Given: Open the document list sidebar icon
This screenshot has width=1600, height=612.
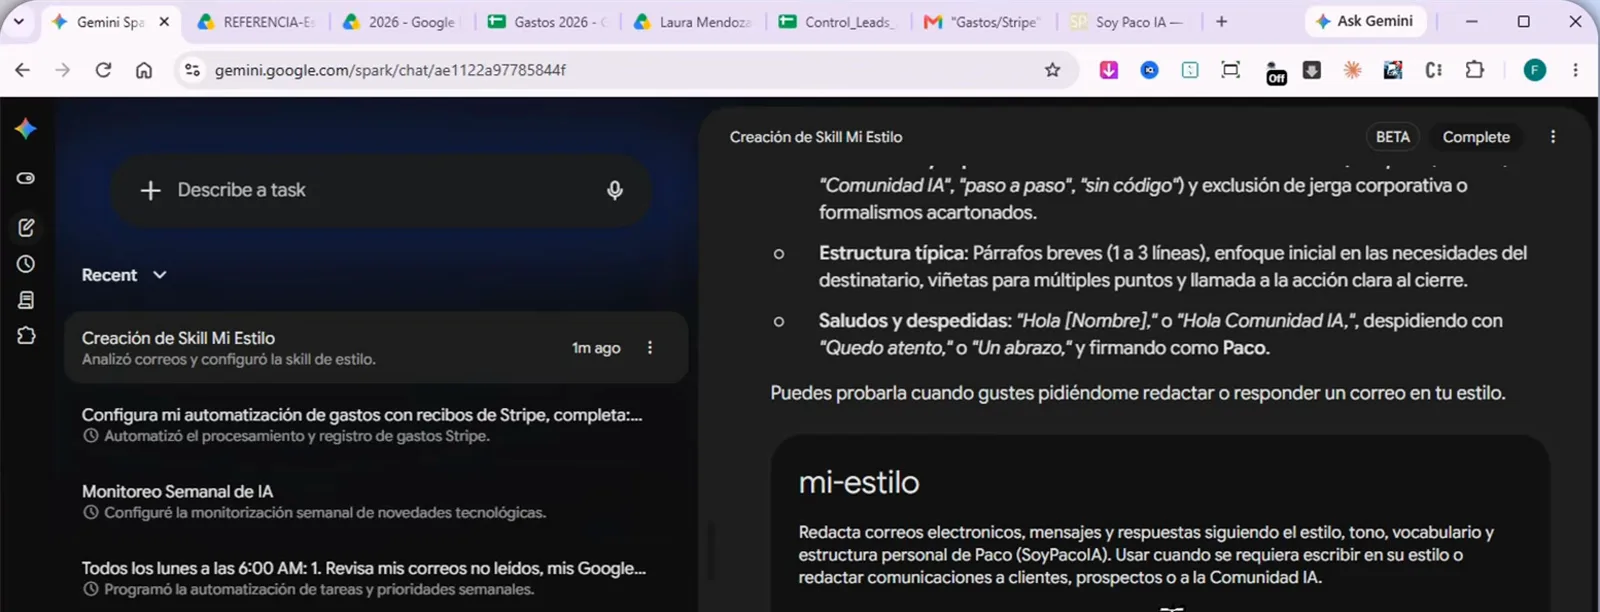Looking at the screenshot, I should pyautogui.click(x=26, y=300).
